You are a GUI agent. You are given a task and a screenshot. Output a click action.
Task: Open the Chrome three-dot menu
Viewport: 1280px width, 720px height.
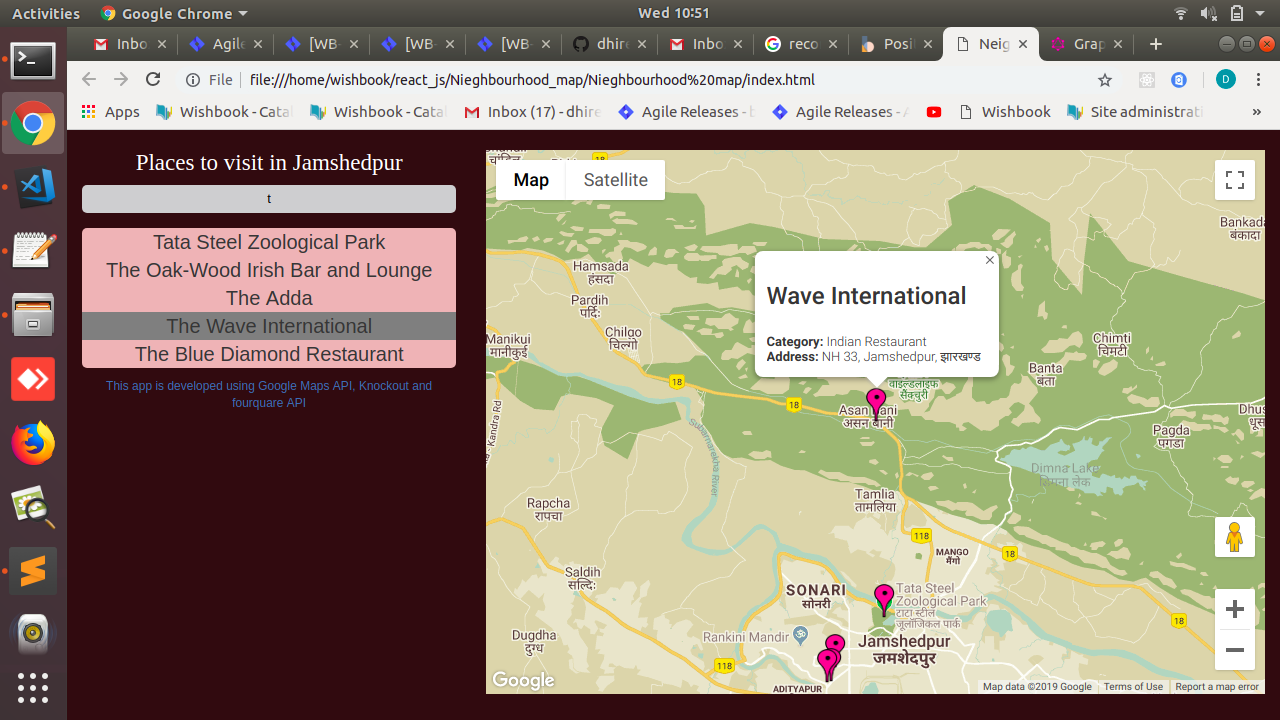click(1257, 80)
